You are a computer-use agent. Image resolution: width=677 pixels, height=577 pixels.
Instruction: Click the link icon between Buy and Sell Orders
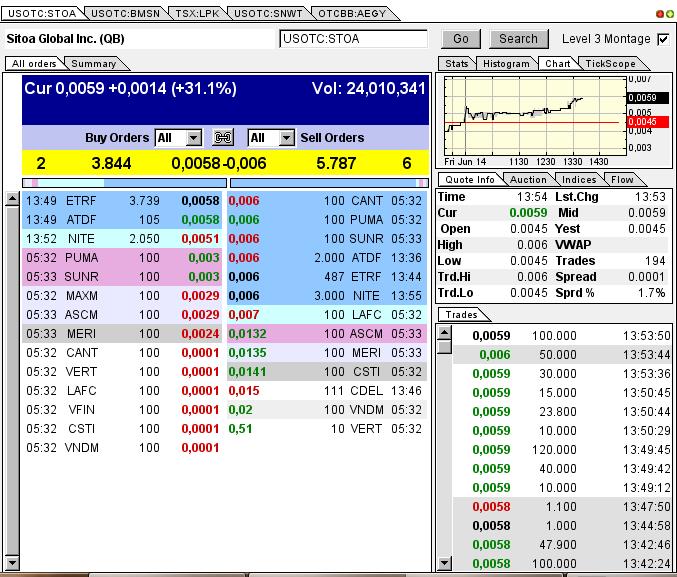tap(223, 138)
